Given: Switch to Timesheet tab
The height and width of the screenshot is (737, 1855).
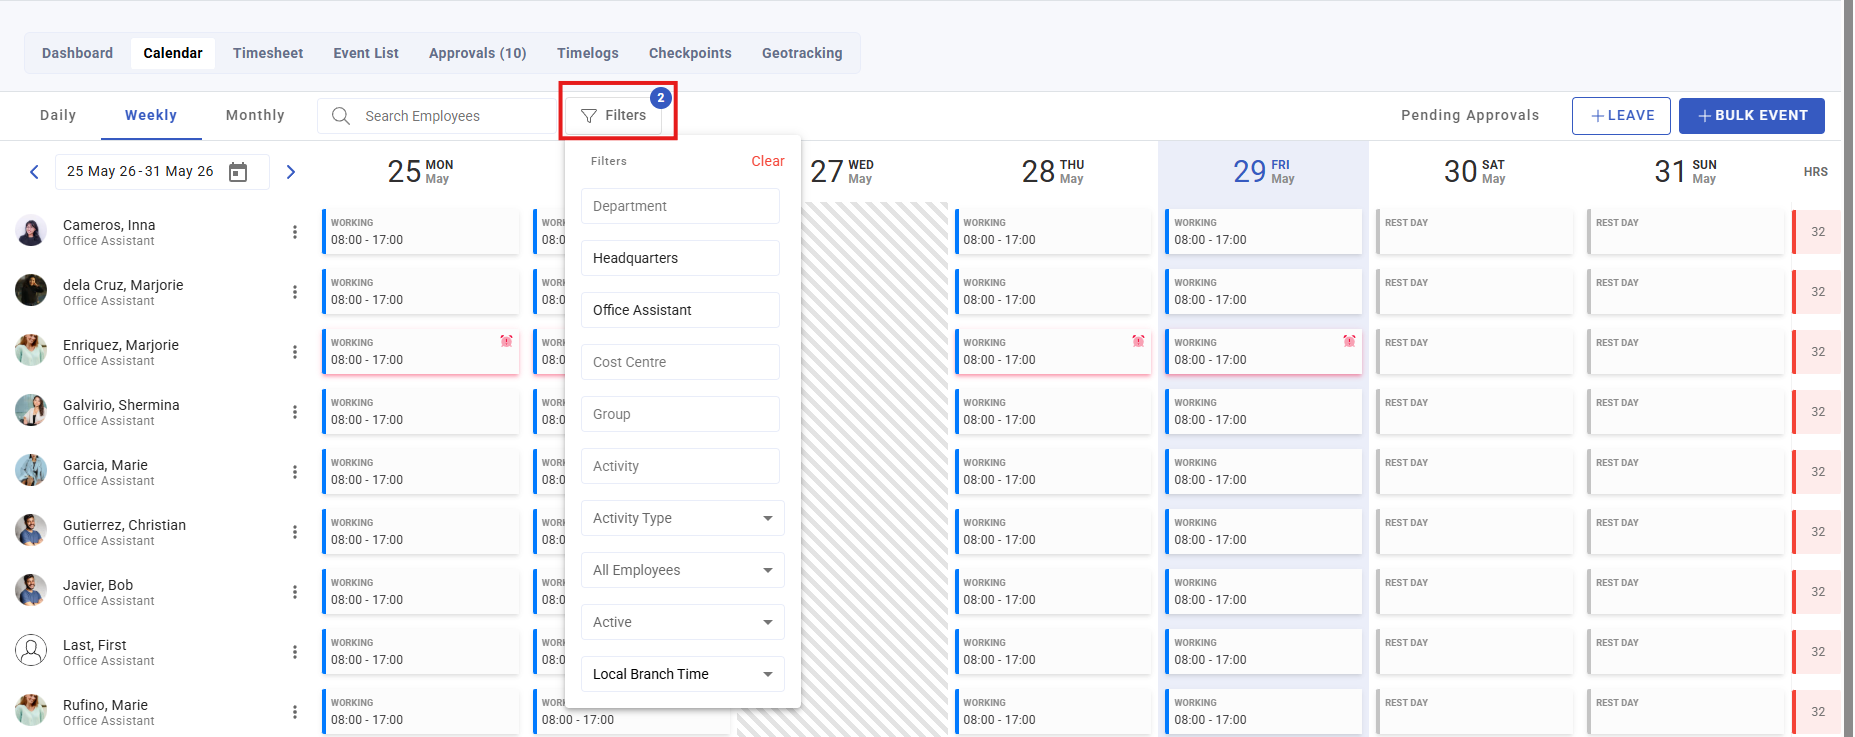Looking at the screenshot, I should pos(268,53).
